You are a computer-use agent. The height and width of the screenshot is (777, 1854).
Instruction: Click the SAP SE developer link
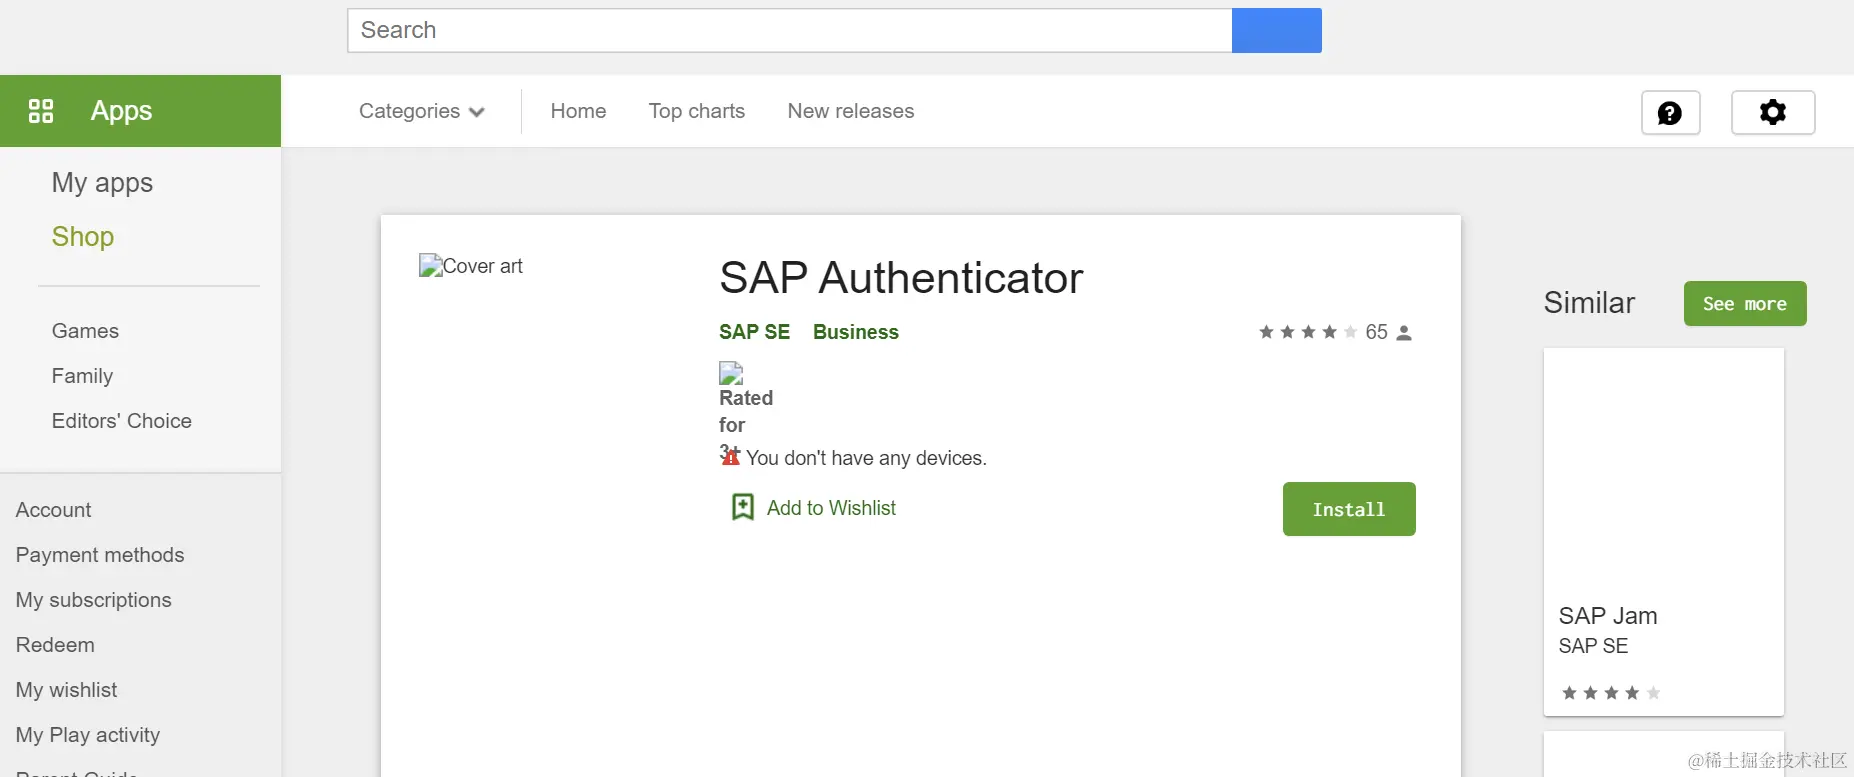[x=754, y=332]
